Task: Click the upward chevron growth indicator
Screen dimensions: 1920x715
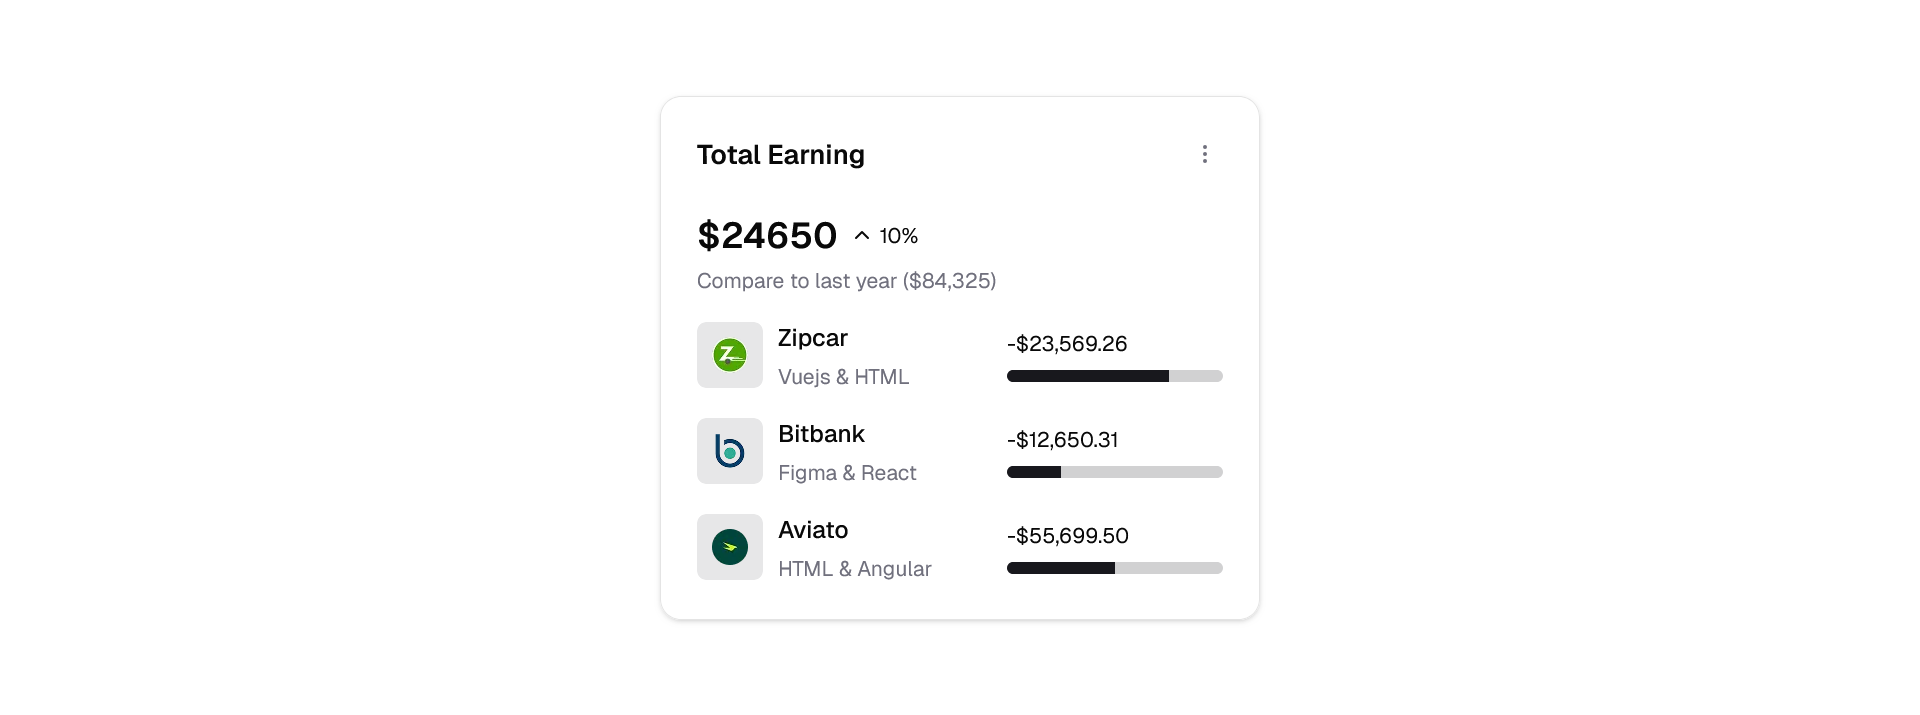Action: coord(862,236)
